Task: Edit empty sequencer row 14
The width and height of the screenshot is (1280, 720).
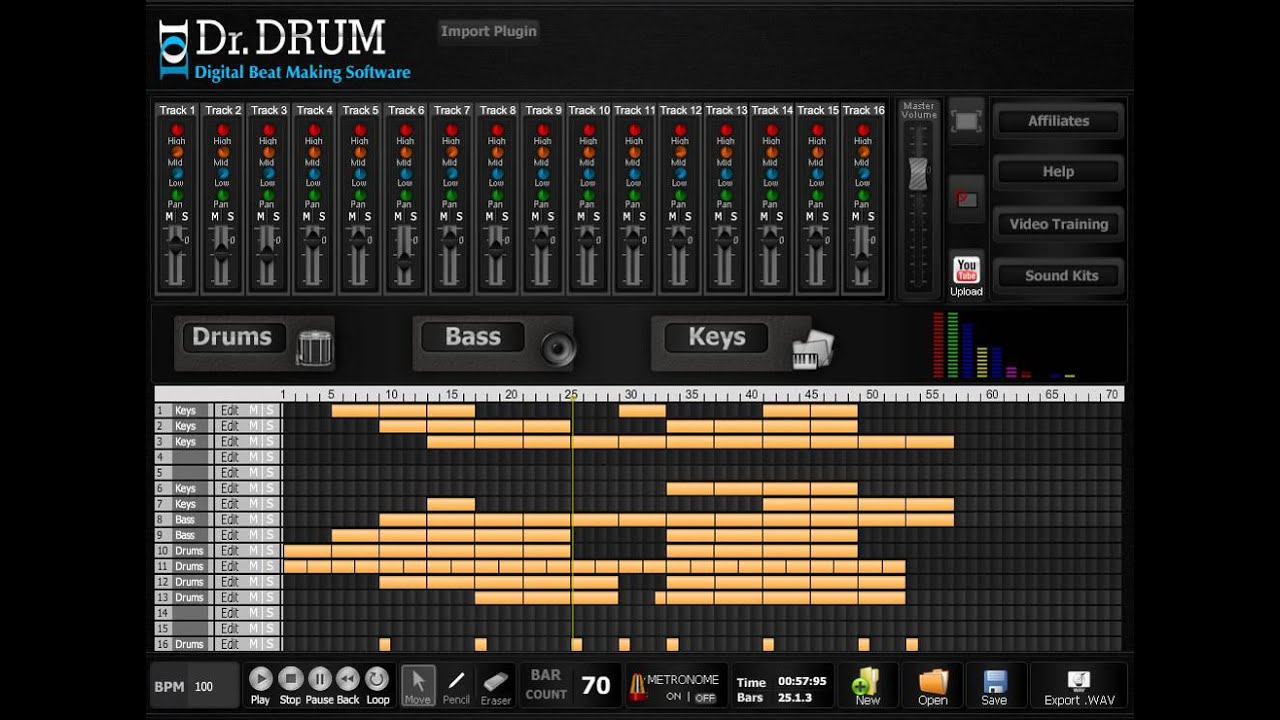Action: (x=230, y=614)
